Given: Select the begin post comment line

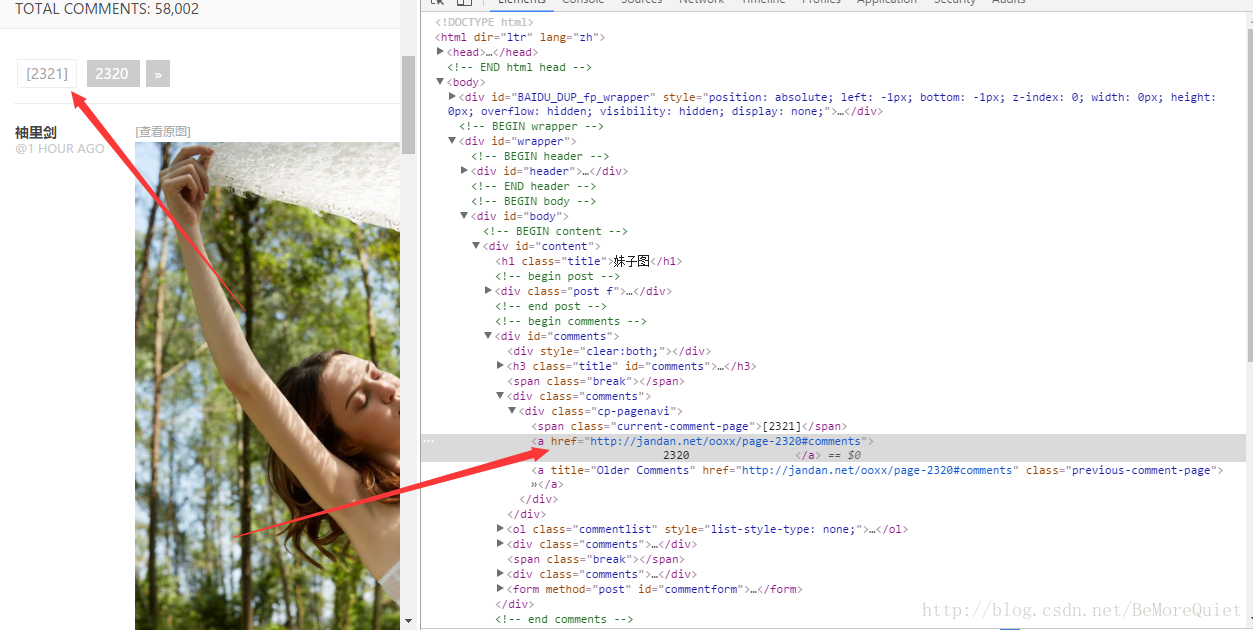Looking at the screenshot, I should pos(558,276).
